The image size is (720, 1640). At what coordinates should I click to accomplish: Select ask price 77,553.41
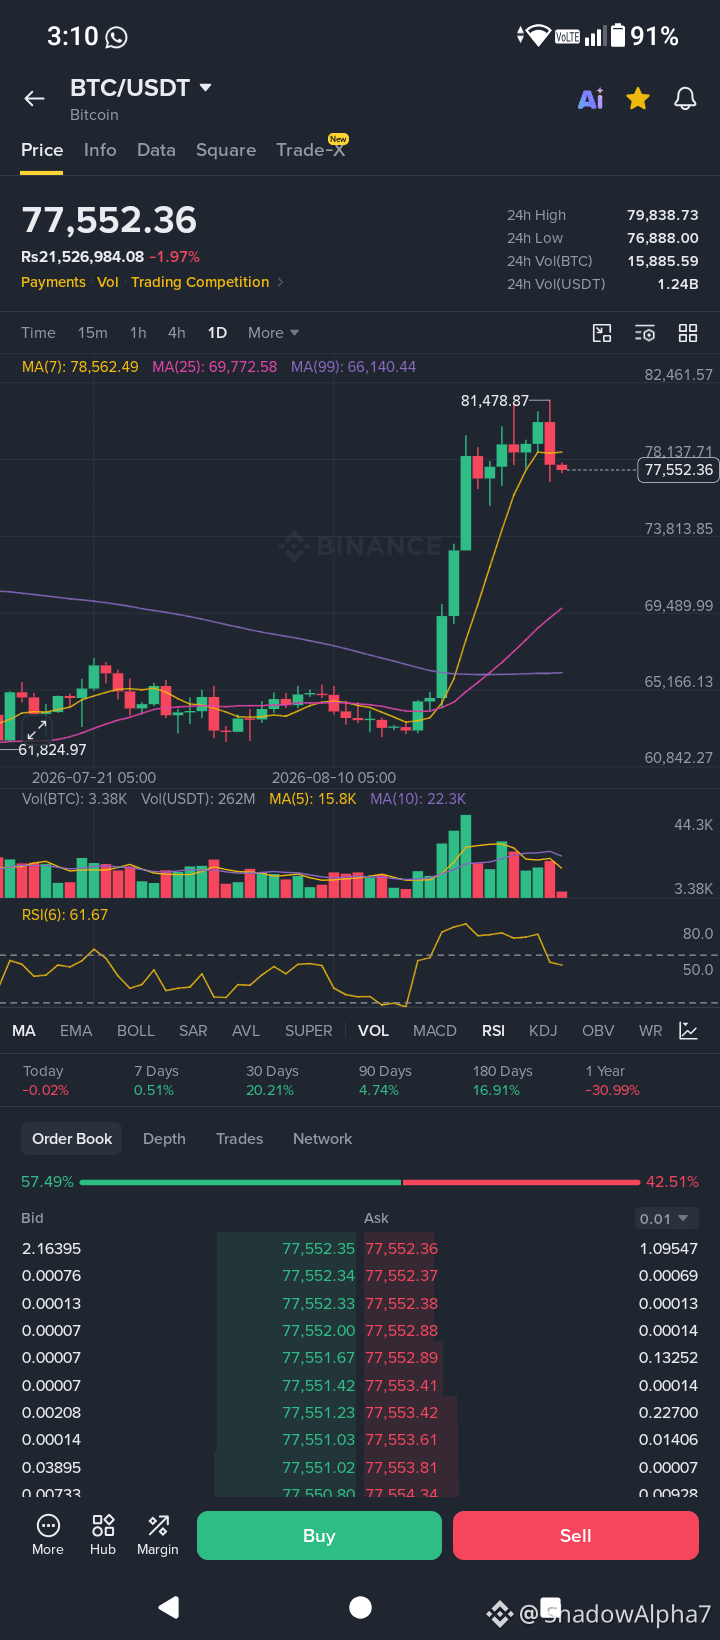tap(402, 1386)
